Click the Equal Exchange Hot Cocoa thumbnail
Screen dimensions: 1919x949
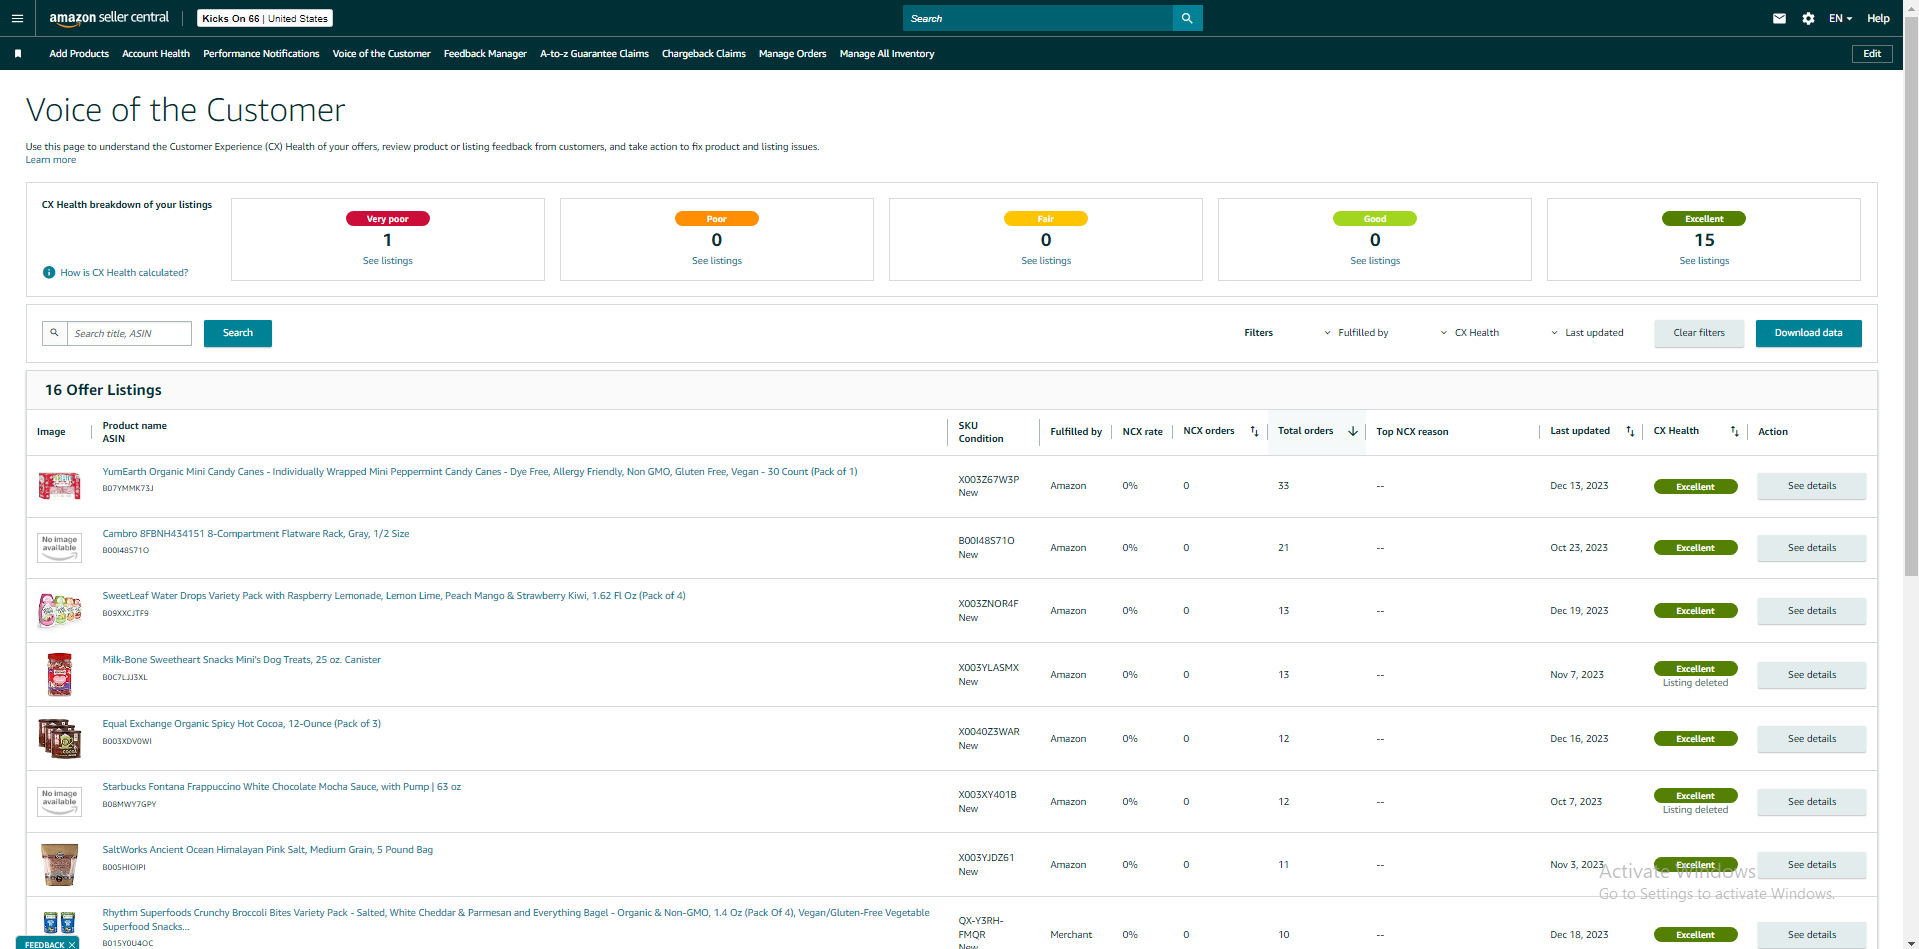(59, 738)
